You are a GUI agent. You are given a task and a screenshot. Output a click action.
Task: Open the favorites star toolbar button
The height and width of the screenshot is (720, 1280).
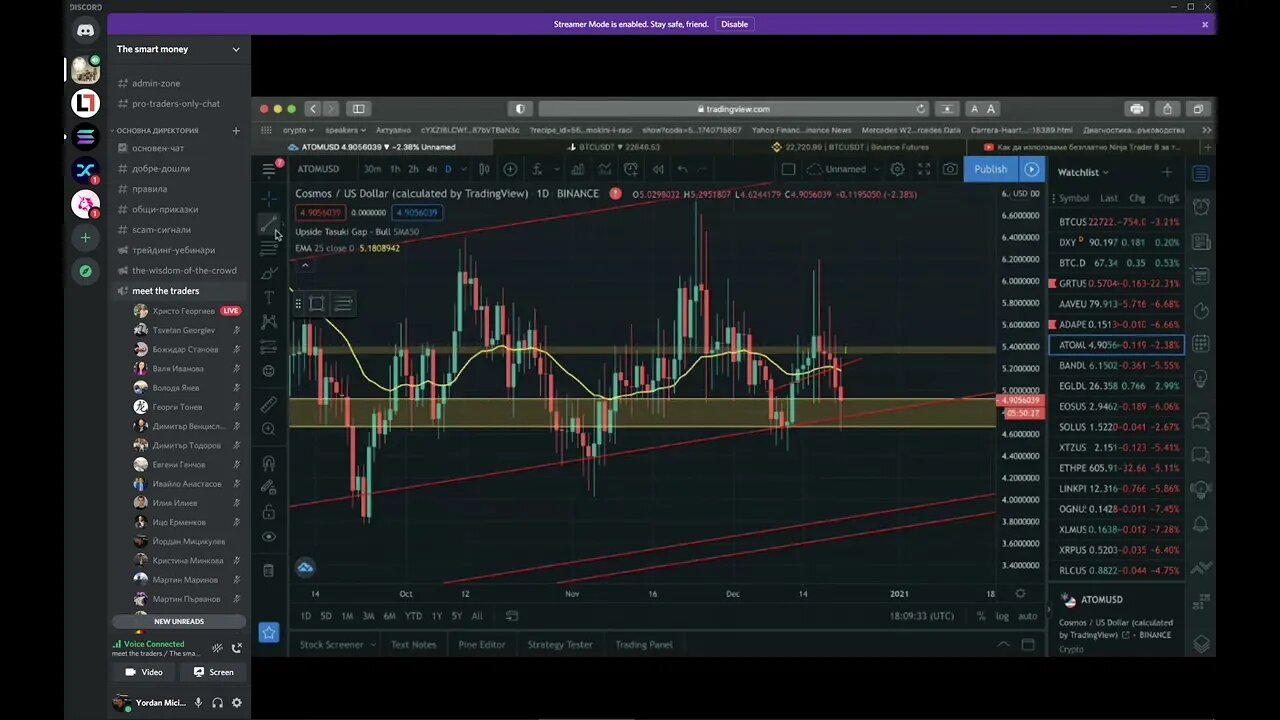coord(268,632)
